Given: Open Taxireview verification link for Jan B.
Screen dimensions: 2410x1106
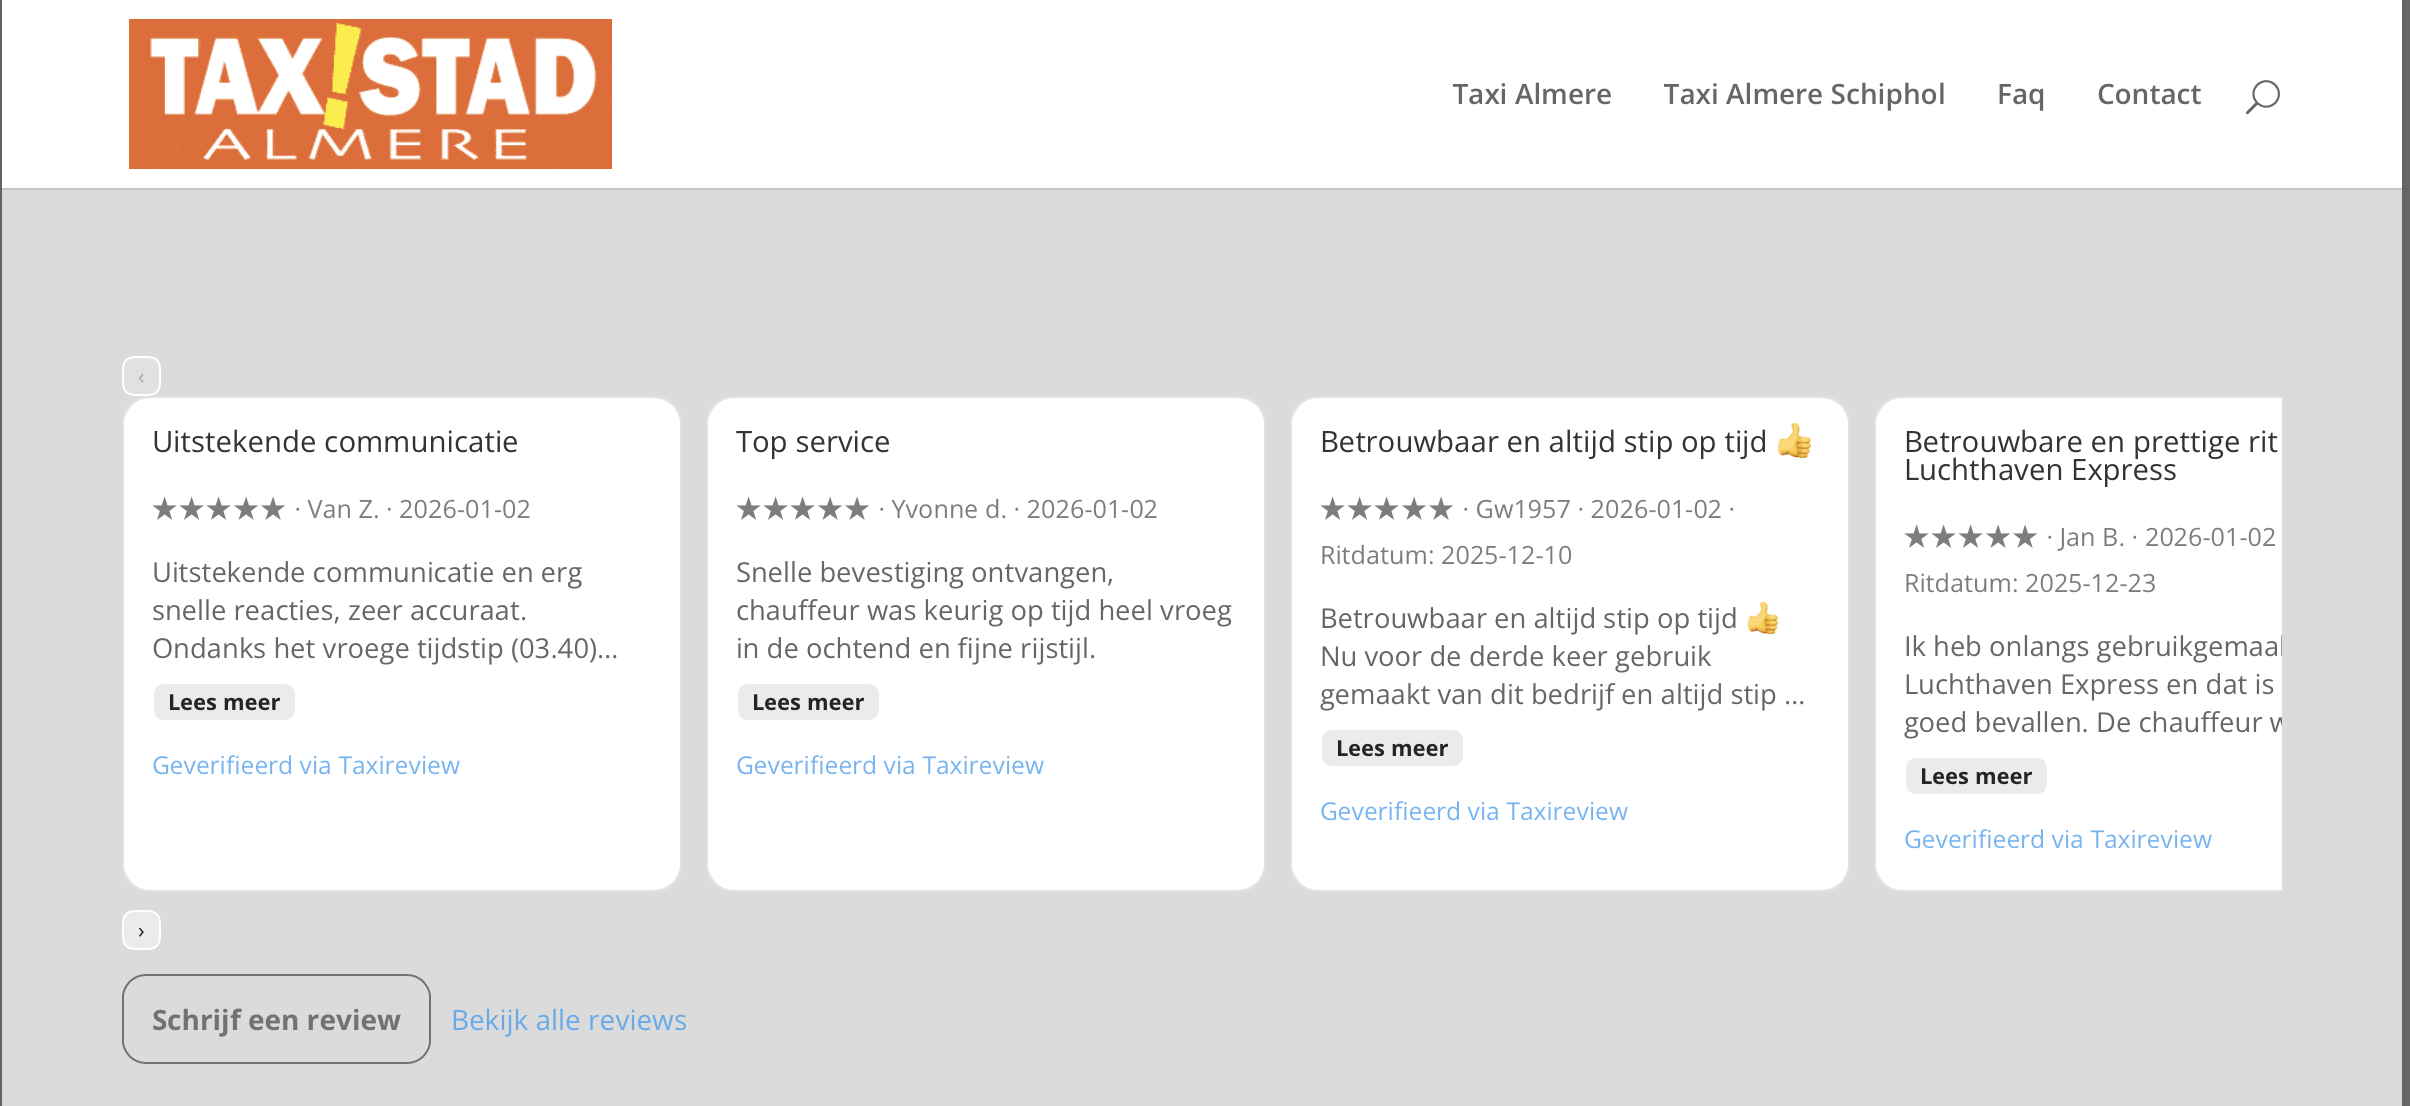Looking at the screenshot, I should point(2057,839).
